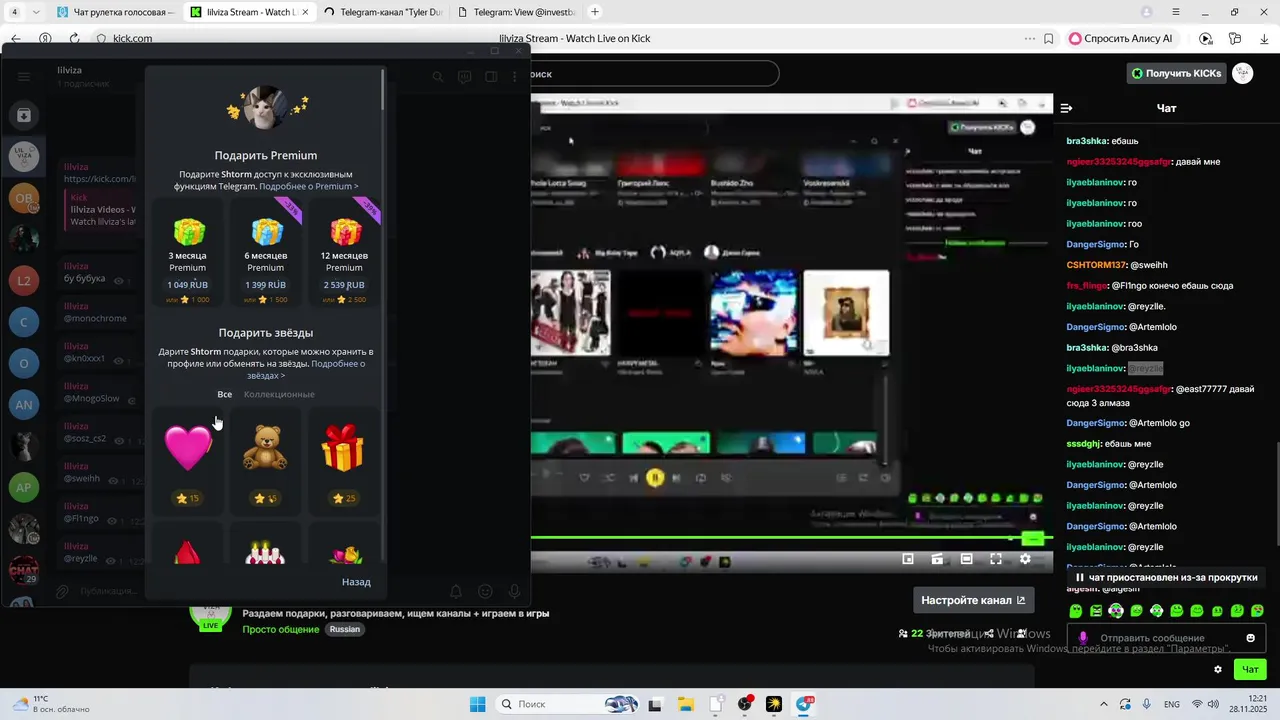Open File Explorer from the taskbar

[x=685, y=704]
